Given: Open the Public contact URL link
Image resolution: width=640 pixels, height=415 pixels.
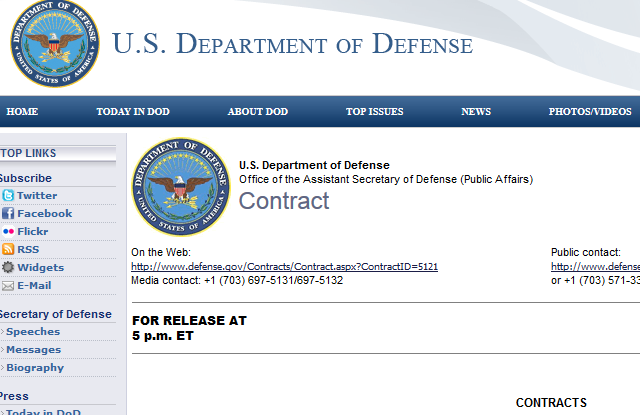Looking at the screenshot, I should (x=595, y=266).
